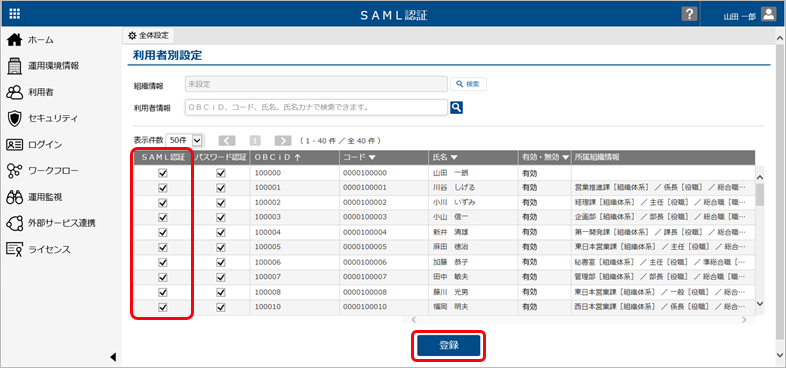Click the code cell 0000100008
Screen dimensions: 786x368
click(365, 292)
